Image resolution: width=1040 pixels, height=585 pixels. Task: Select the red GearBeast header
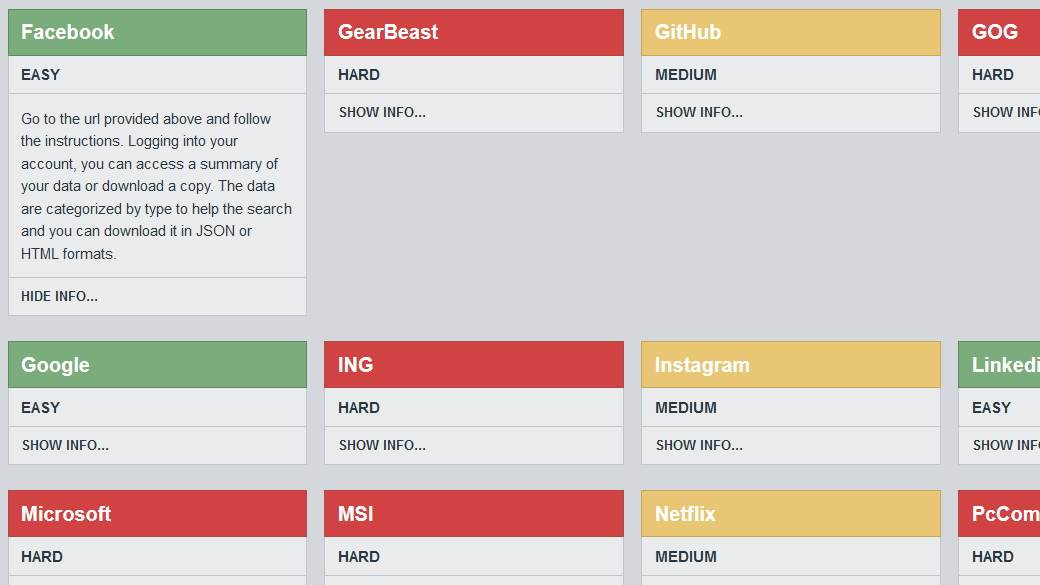coord(473,32)
